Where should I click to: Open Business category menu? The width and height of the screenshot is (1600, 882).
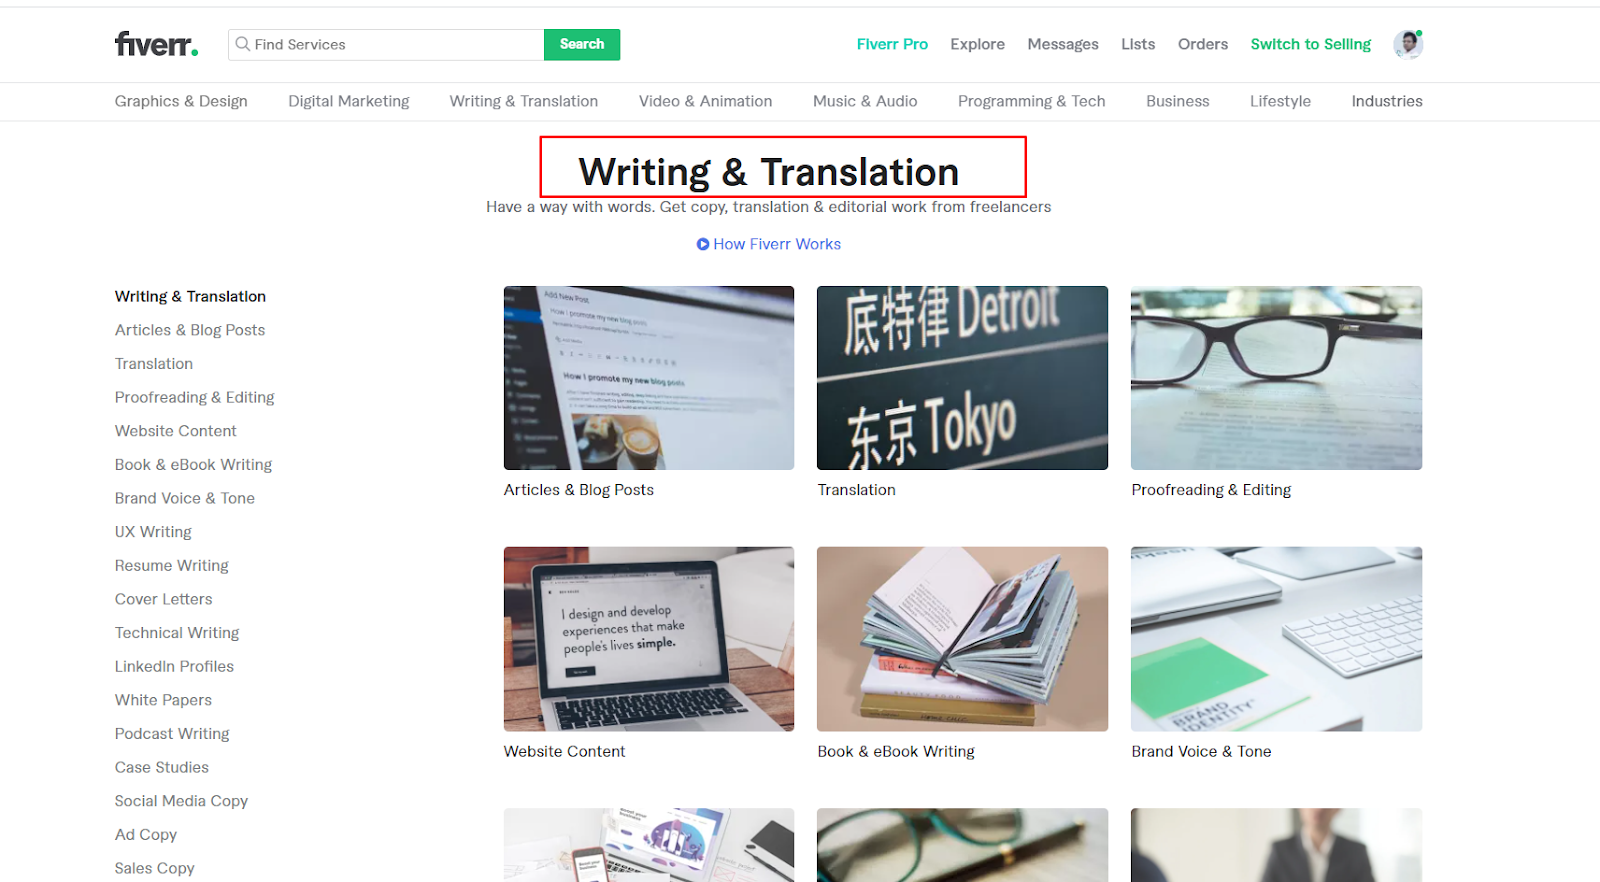[x=1178, y=101]
